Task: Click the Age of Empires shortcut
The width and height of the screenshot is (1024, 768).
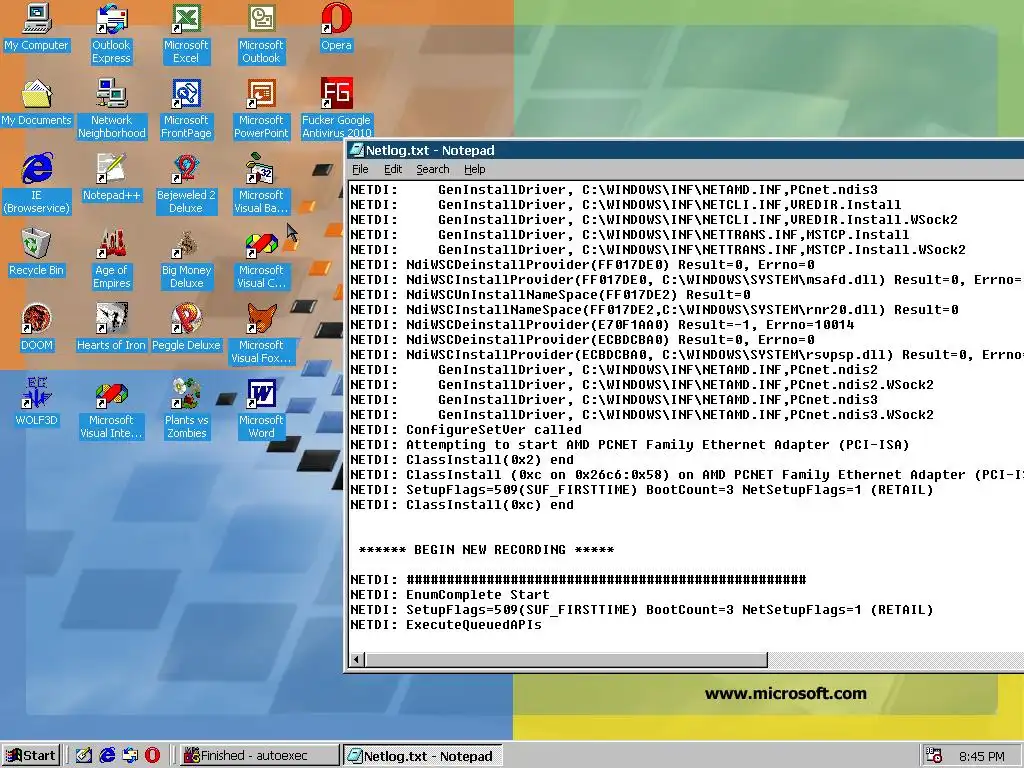Action: [x=112, y=259]
